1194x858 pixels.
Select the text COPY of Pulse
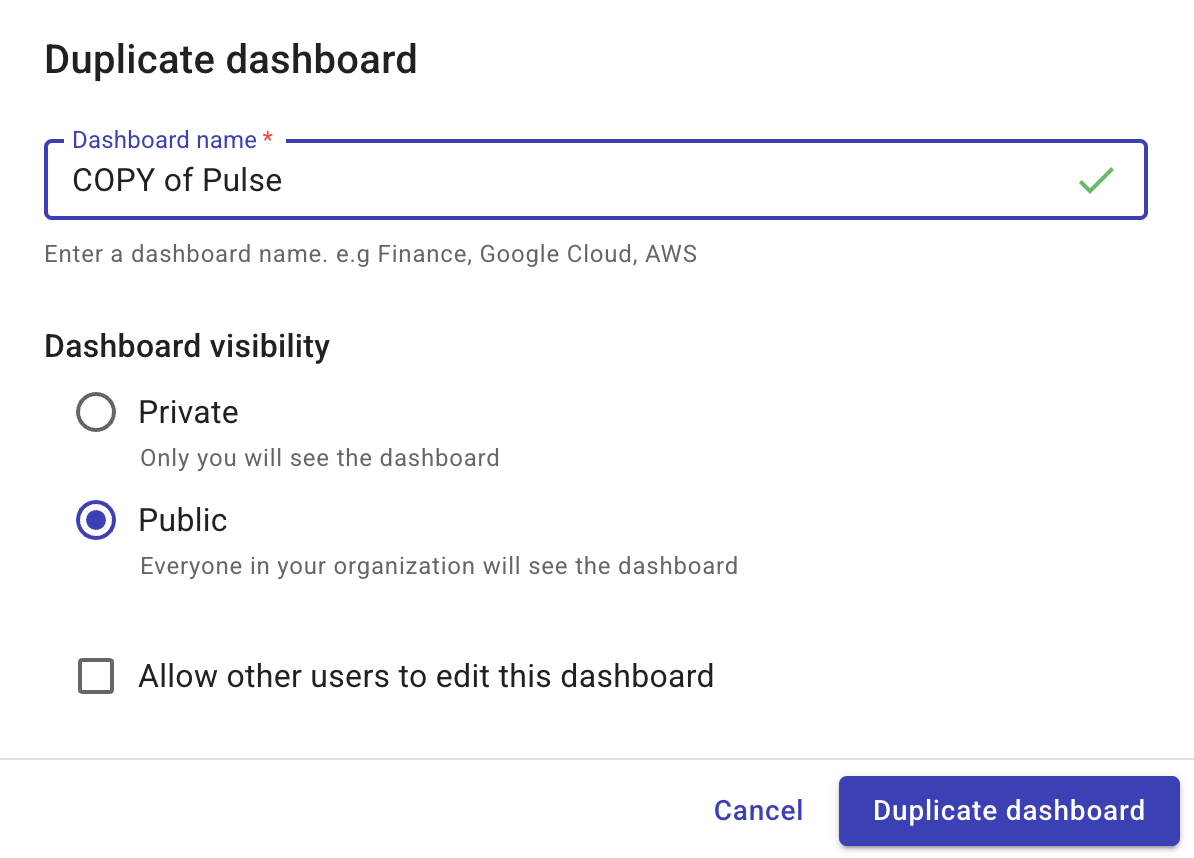click(177, 180)
